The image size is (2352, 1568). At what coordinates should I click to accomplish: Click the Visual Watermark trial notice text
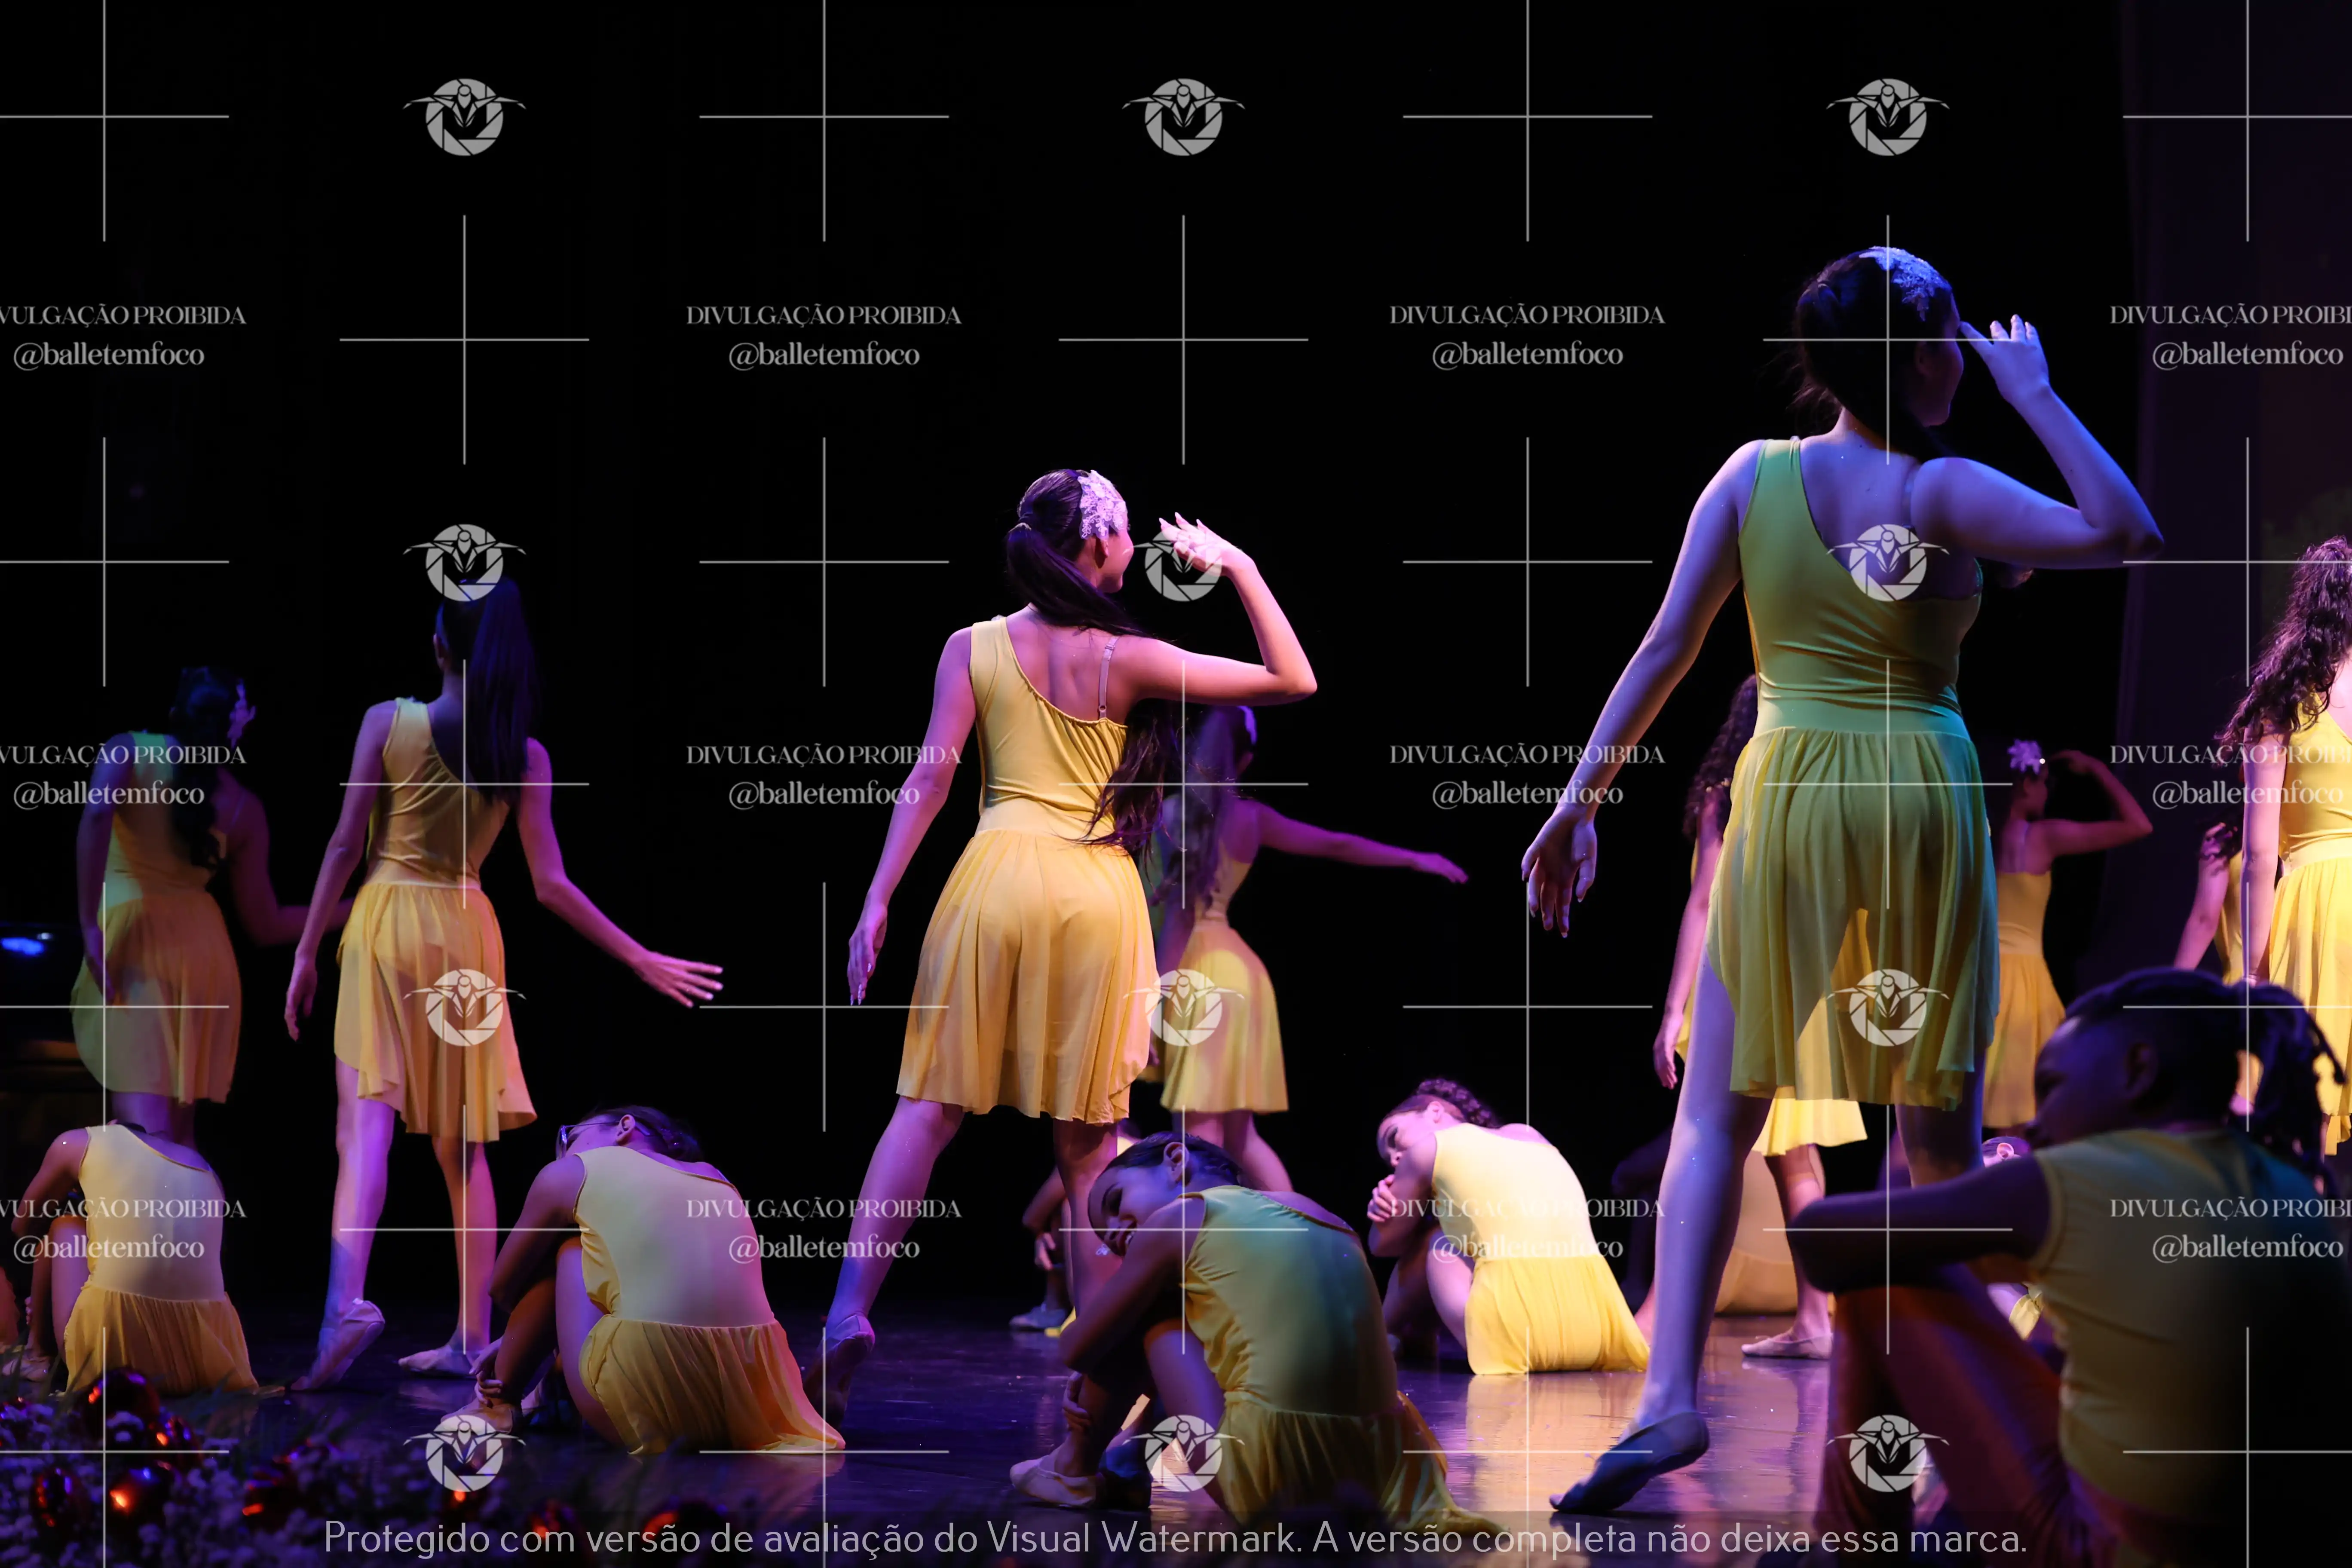1175,1538
